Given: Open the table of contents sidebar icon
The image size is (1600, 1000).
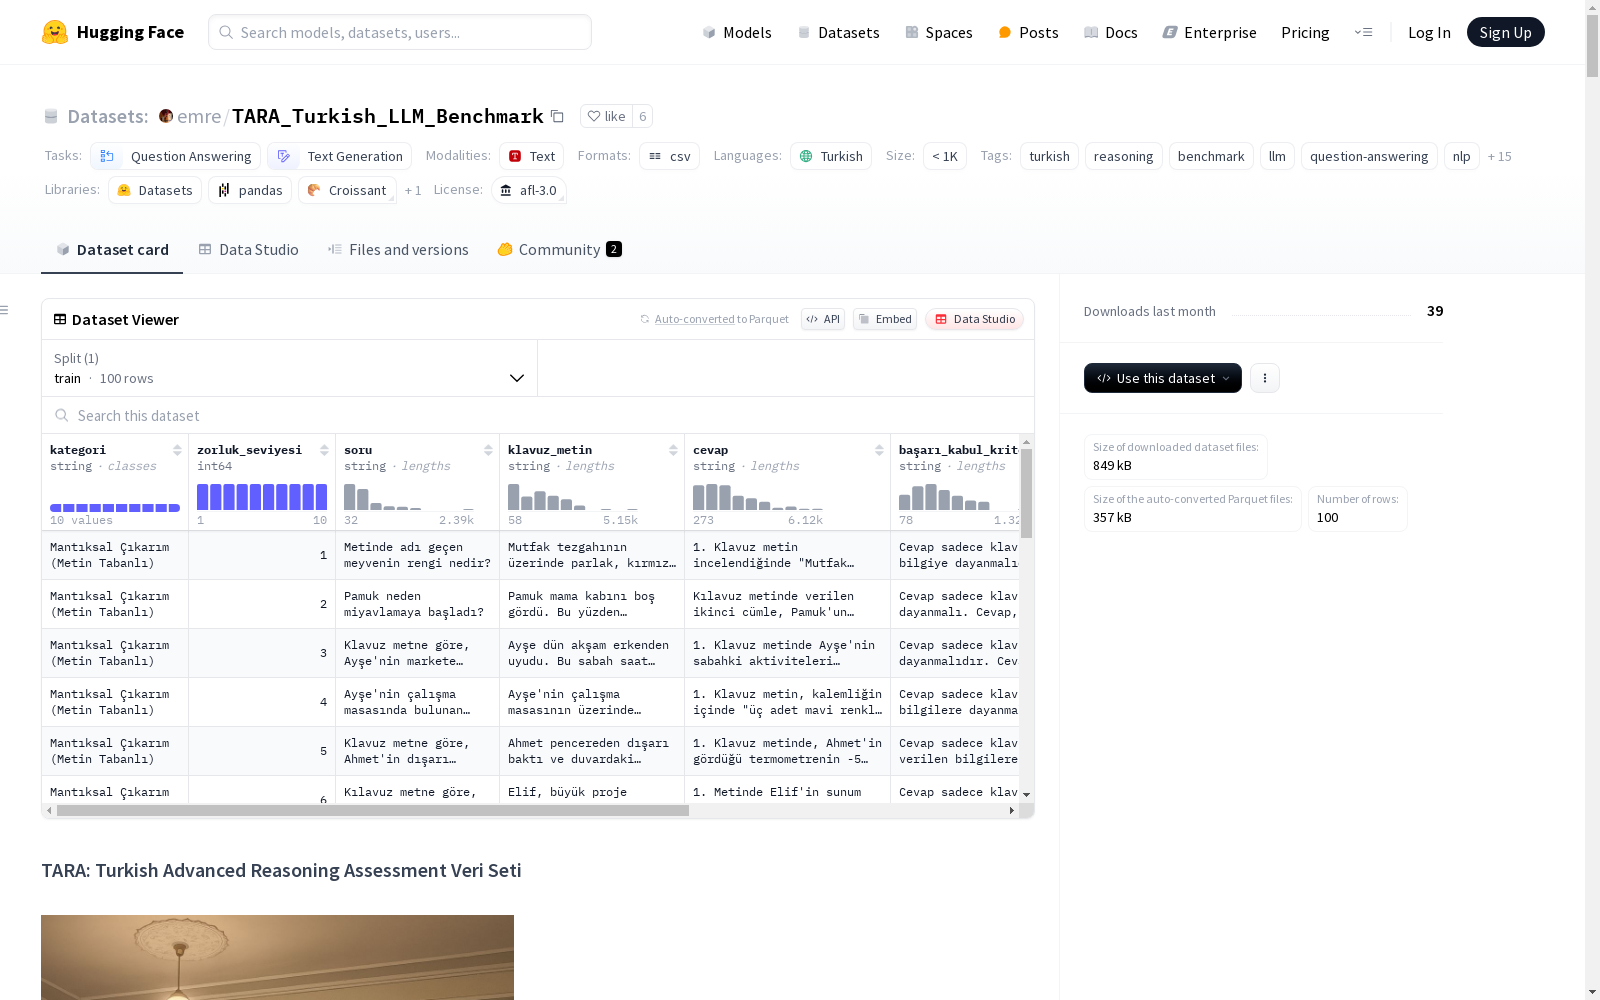Looking at the screenshot, I should click(4, 310).
